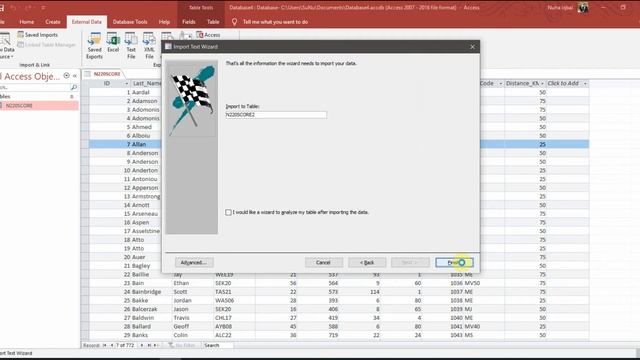Click the Excel export icon
Viewport: 640px width, 360px height.
(113, 42)
